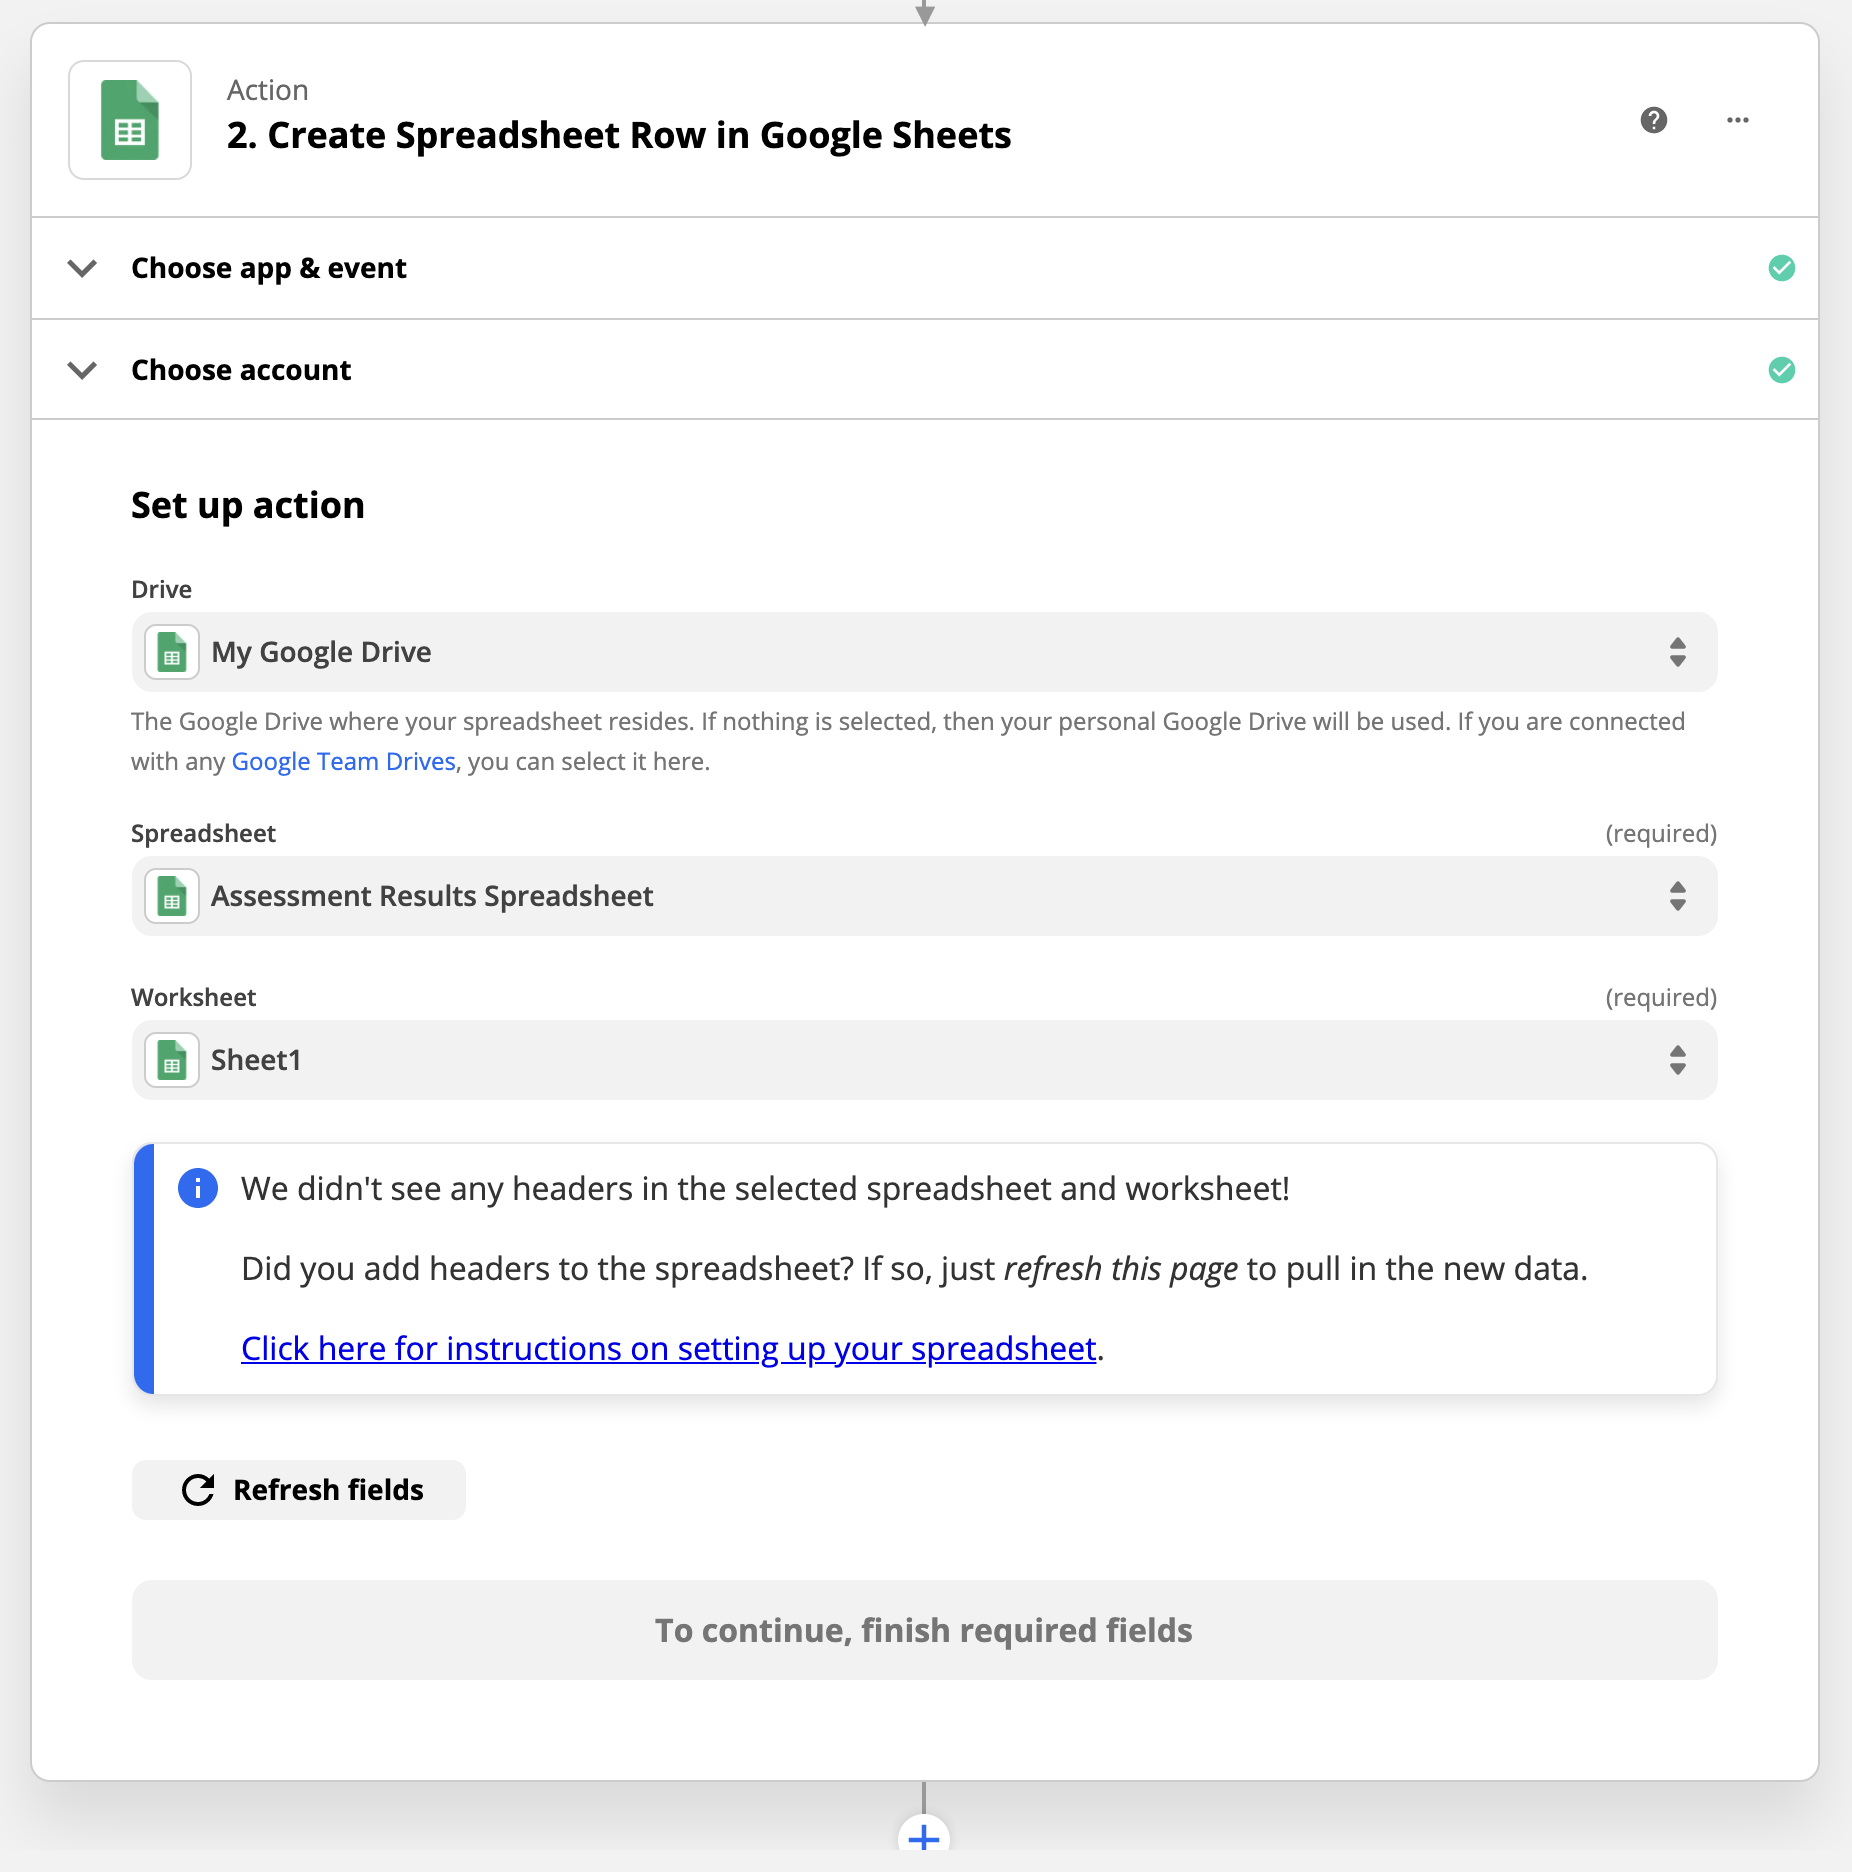Open the Drive dropdown showing My Google Drive

(924, 652)
